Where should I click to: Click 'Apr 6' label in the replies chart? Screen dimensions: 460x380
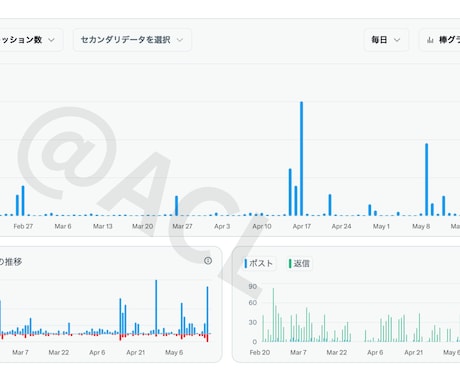click(375, 352)
